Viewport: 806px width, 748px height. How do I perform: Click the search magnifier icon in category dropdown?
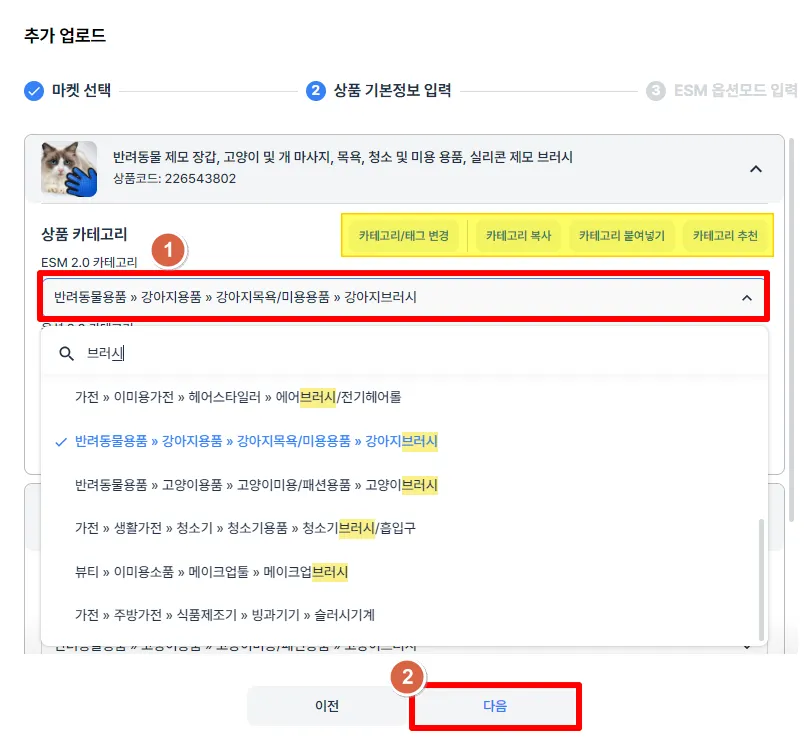(x=66, y=354)
